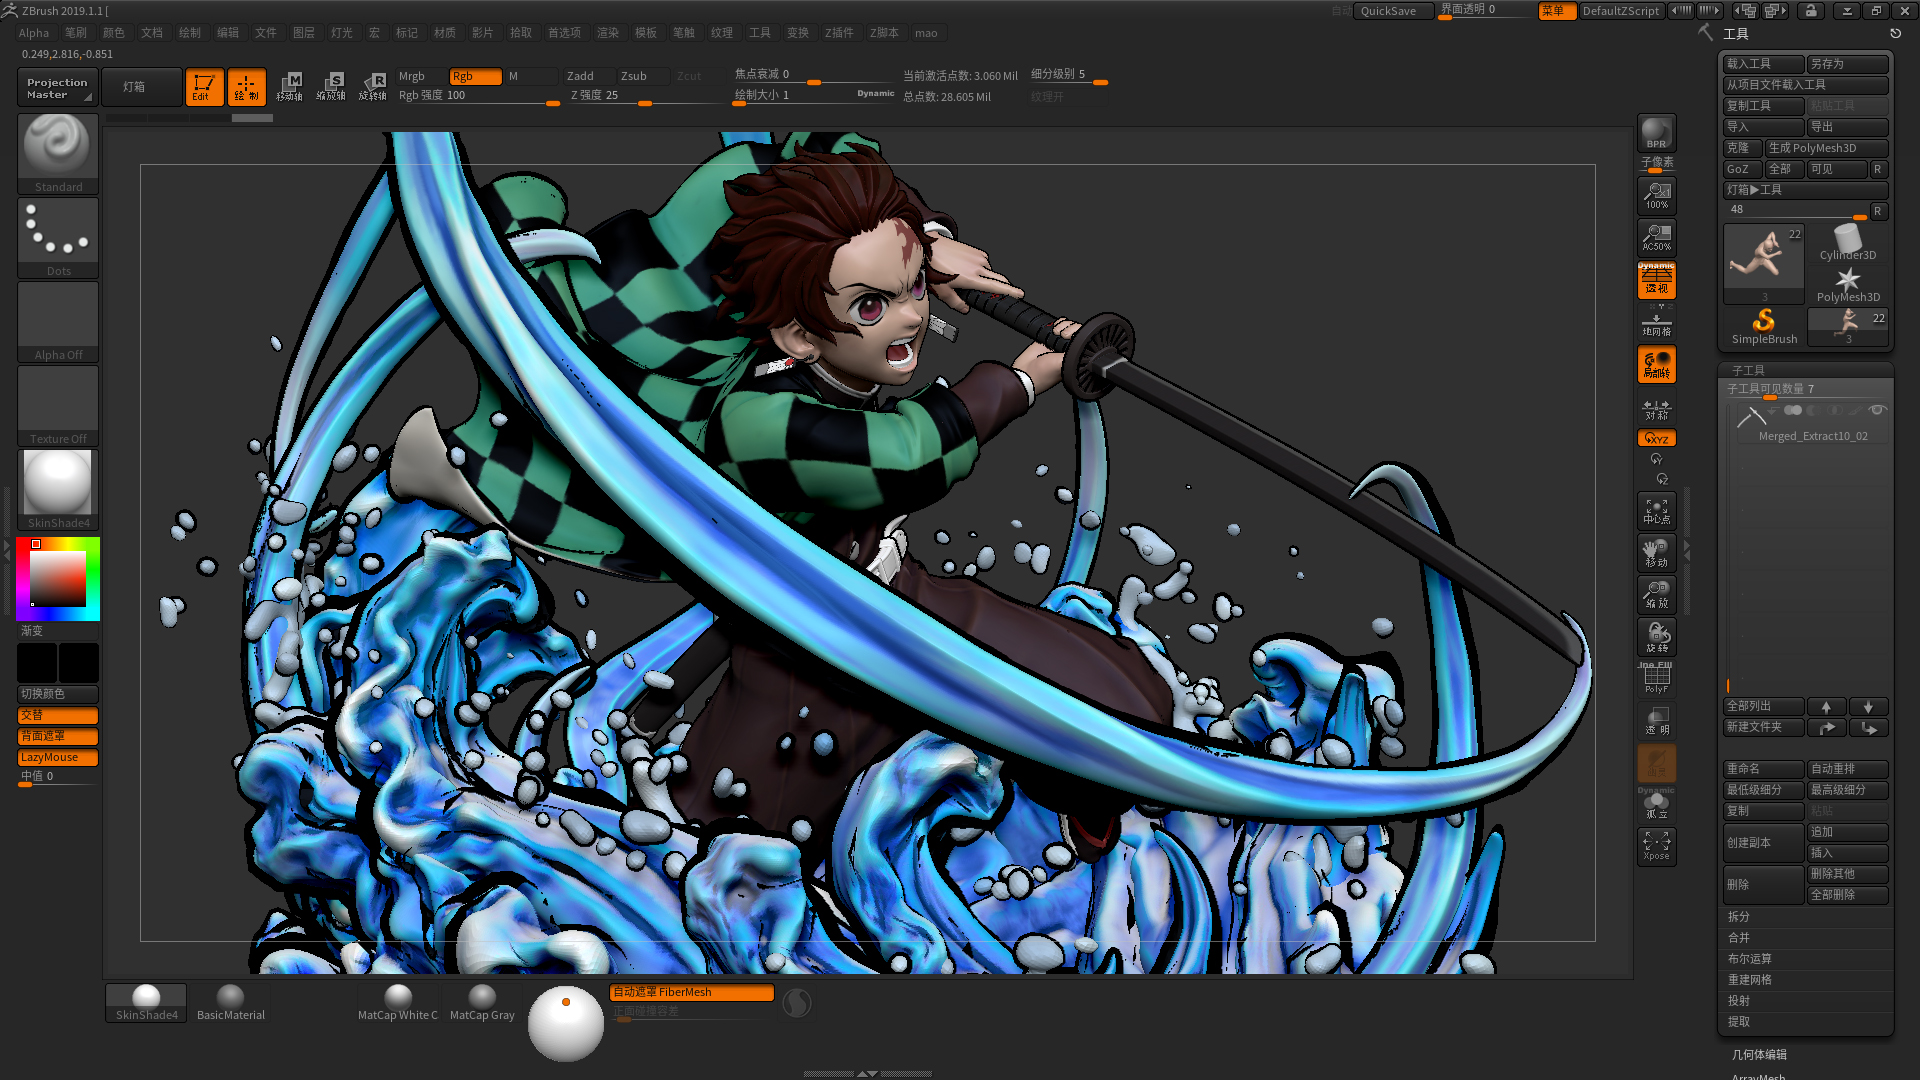Screen dimensions: 1920x1080
Task: Click the QuickSave button
Action: (x=1393, y=11)
